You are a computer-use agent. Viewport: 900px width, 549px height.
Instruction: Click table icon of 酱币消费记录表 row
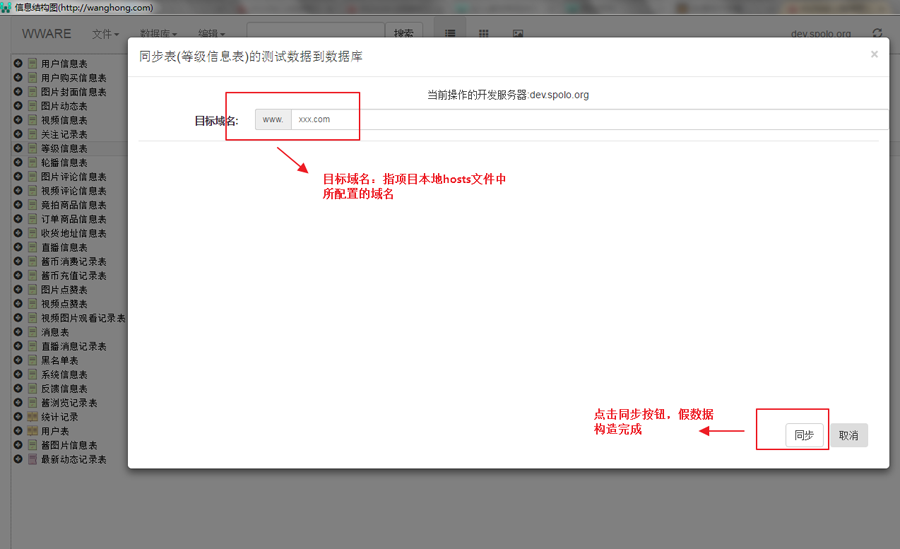pyautogui.click(x=33, y=261)
